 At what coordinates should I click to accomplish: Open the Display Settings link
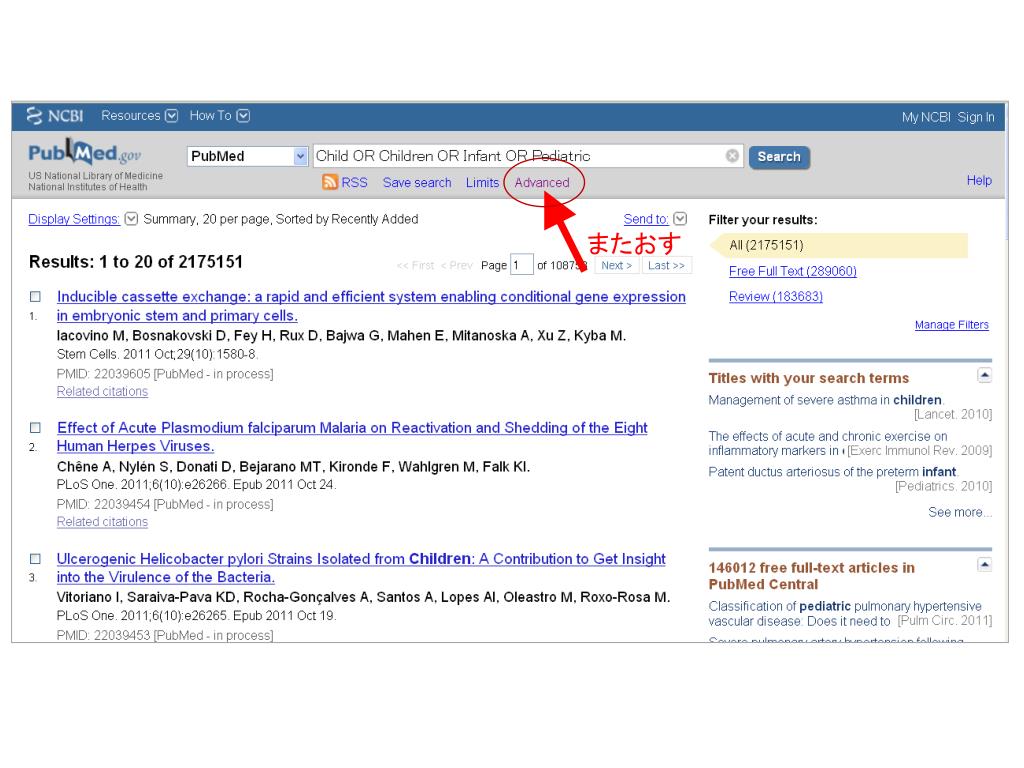[74, 219]
